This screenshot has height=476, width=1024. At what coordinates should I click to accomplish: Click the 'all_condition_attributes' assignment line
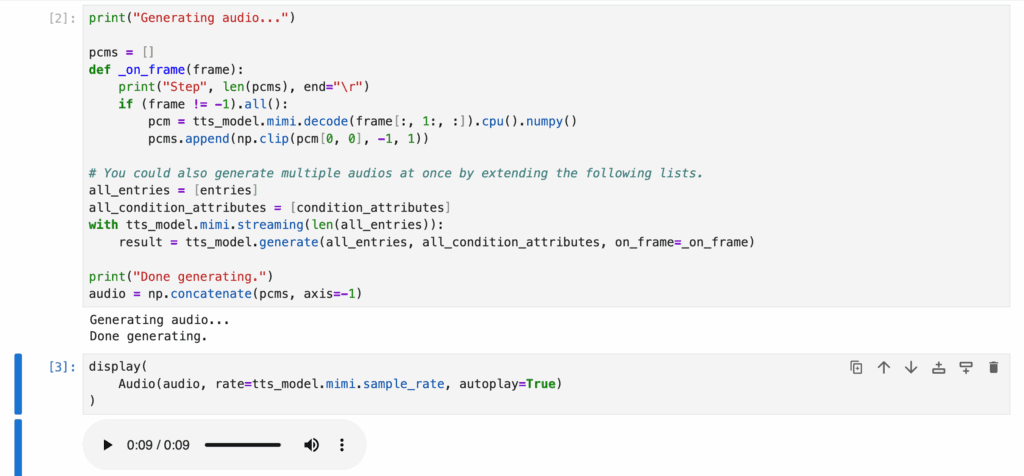click(x=270, y=208)
